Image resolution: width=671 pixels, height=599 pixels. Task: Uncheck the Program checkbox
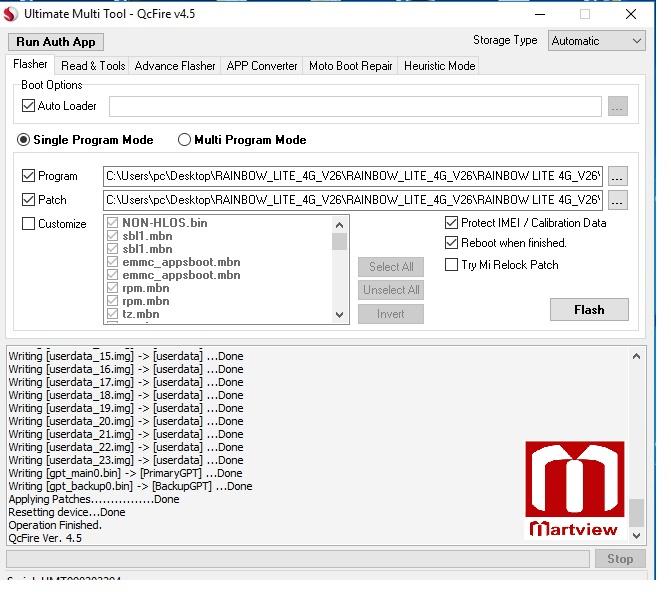28,176
